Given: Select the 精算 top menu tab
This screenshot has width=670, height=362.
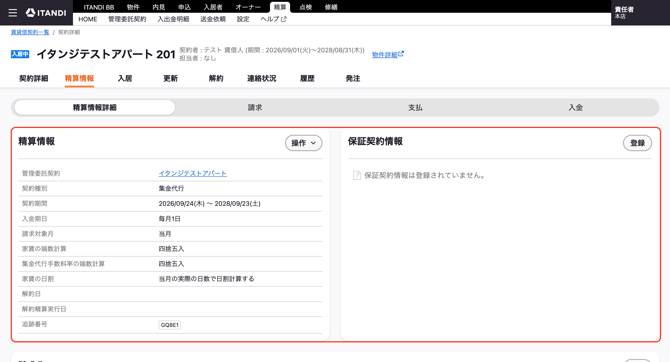Looking at the screenshot, I should [x=280, y=7].
